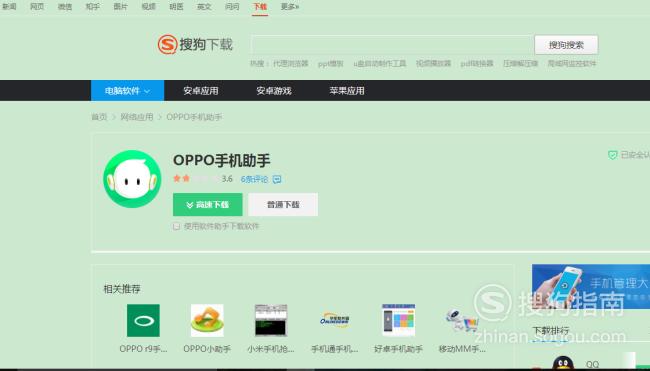Click the green 高速下载 button

[208, 204]
